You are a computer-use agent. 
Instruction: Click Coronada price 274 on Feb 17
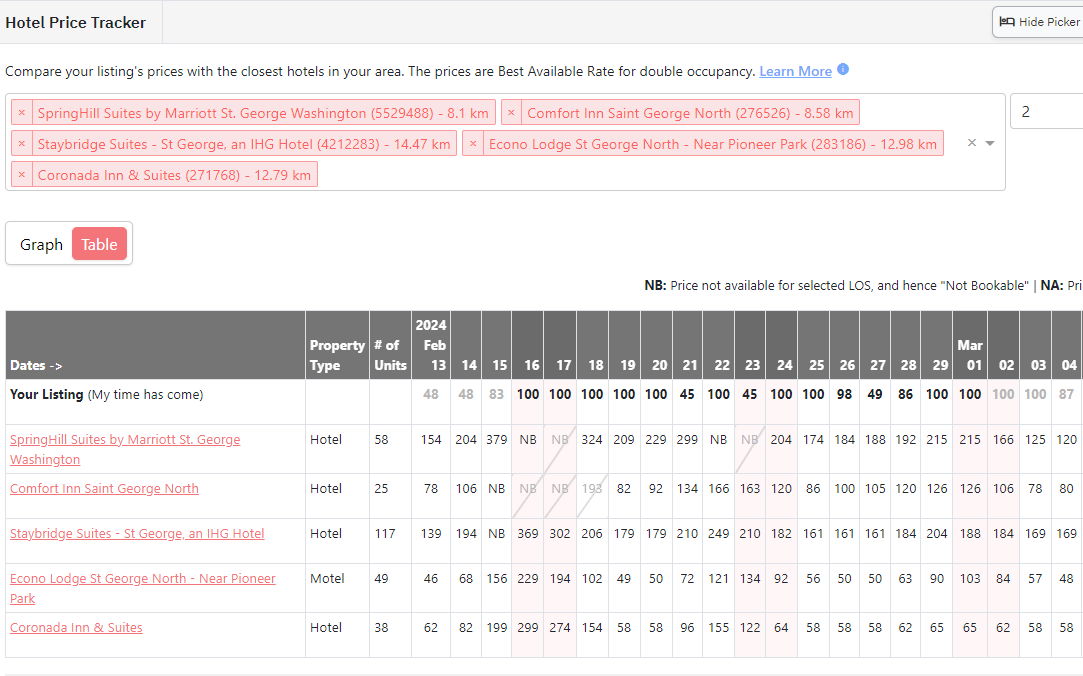[x=560, y=628]
